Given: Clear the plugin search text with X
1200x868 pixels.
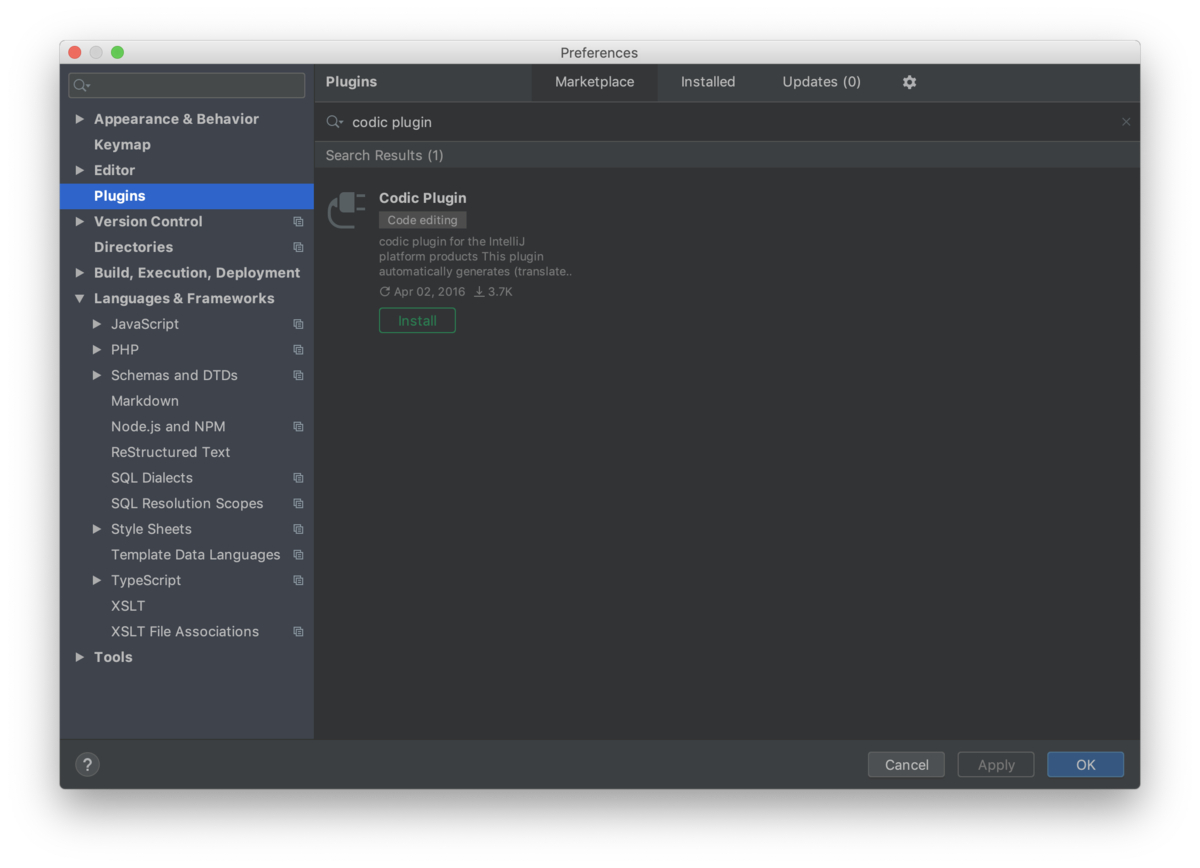Looking at the screenshot, I should tap(1126, 122).
